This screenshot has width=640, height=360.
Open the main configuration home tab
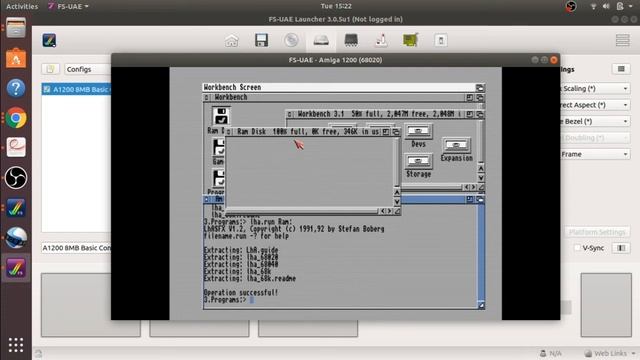pyautogui.click(x=231, y=40)
